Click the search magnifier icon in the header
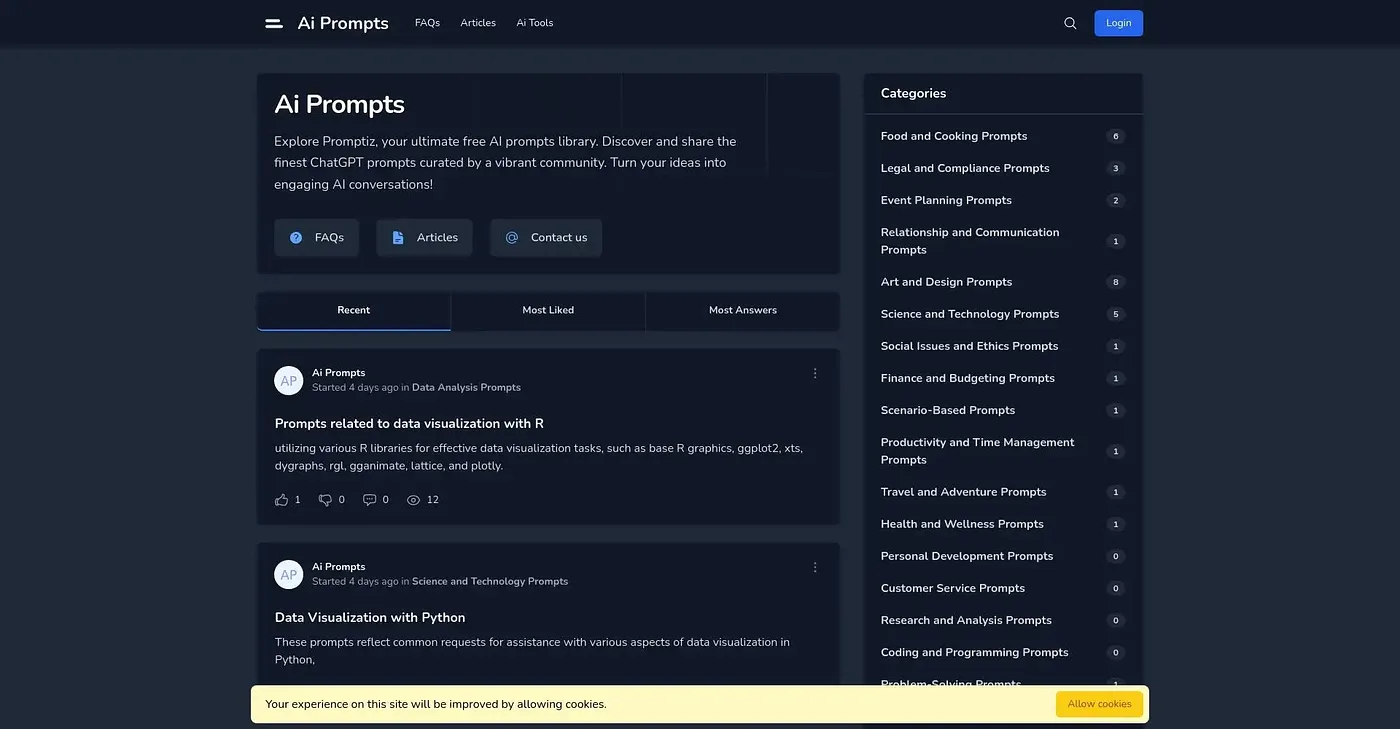This screenshot has width=1400, height=729. (1070, 23)
